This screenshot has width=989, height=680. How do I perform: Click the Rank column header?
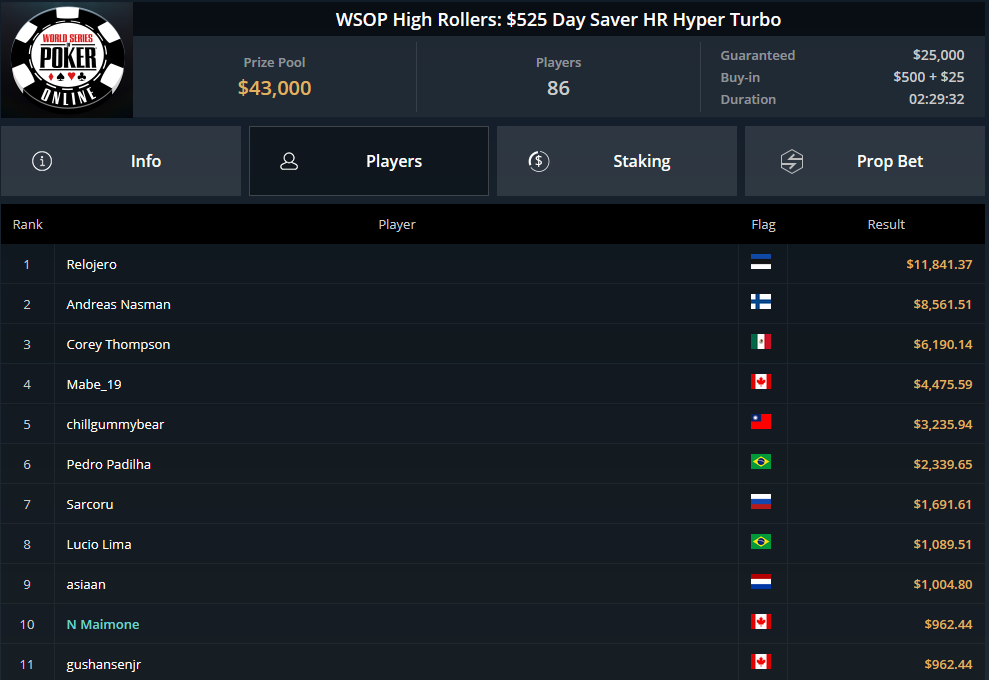click(x=28, y=225)
